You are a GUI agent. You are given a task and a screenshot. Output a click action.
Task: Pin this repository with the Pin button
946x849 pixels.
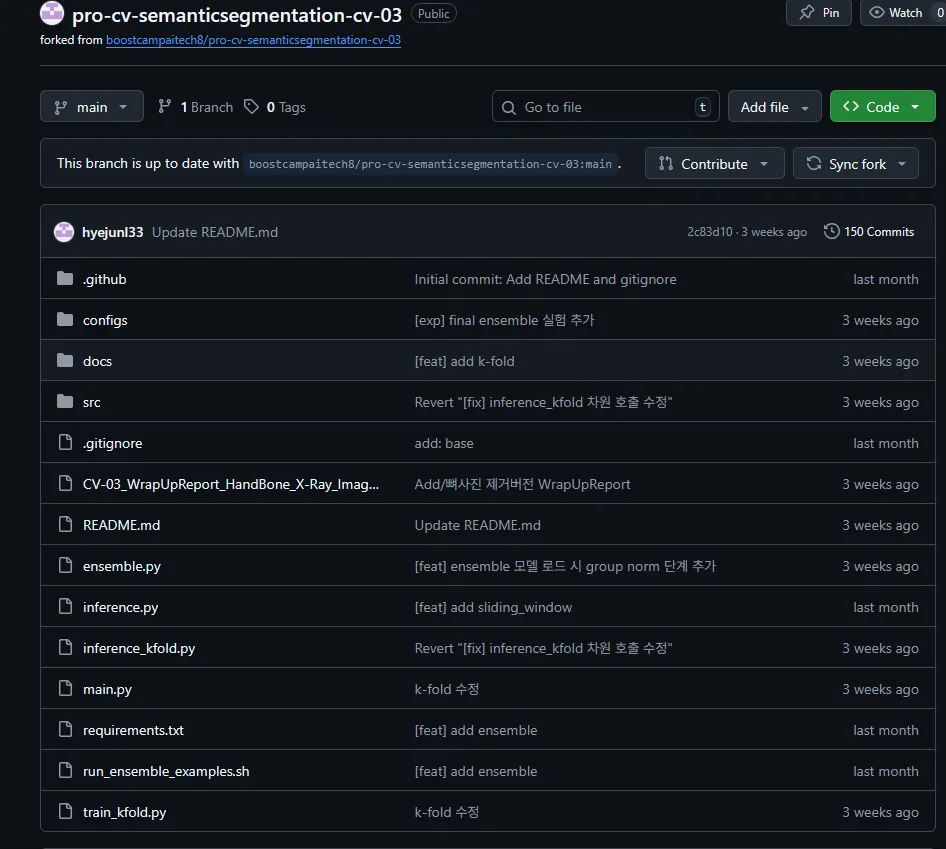[819, 13]
